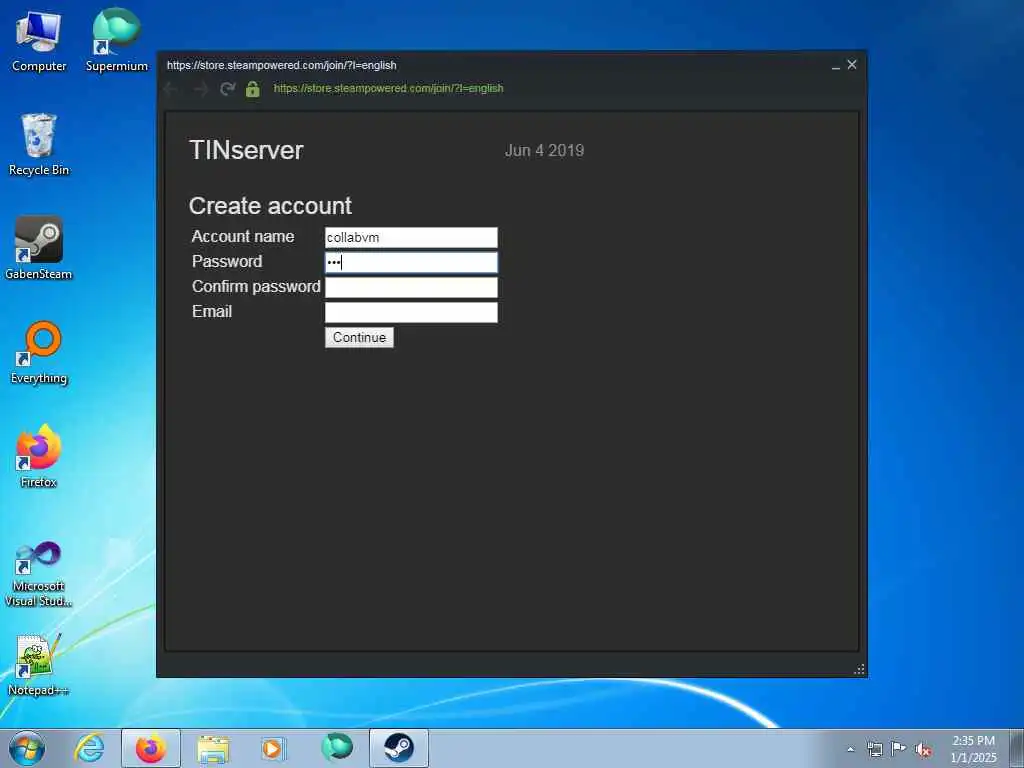Close the Steam browser window
Image resolution: width=1024 pixels, height=768 pixels.
tap(852, 65)
